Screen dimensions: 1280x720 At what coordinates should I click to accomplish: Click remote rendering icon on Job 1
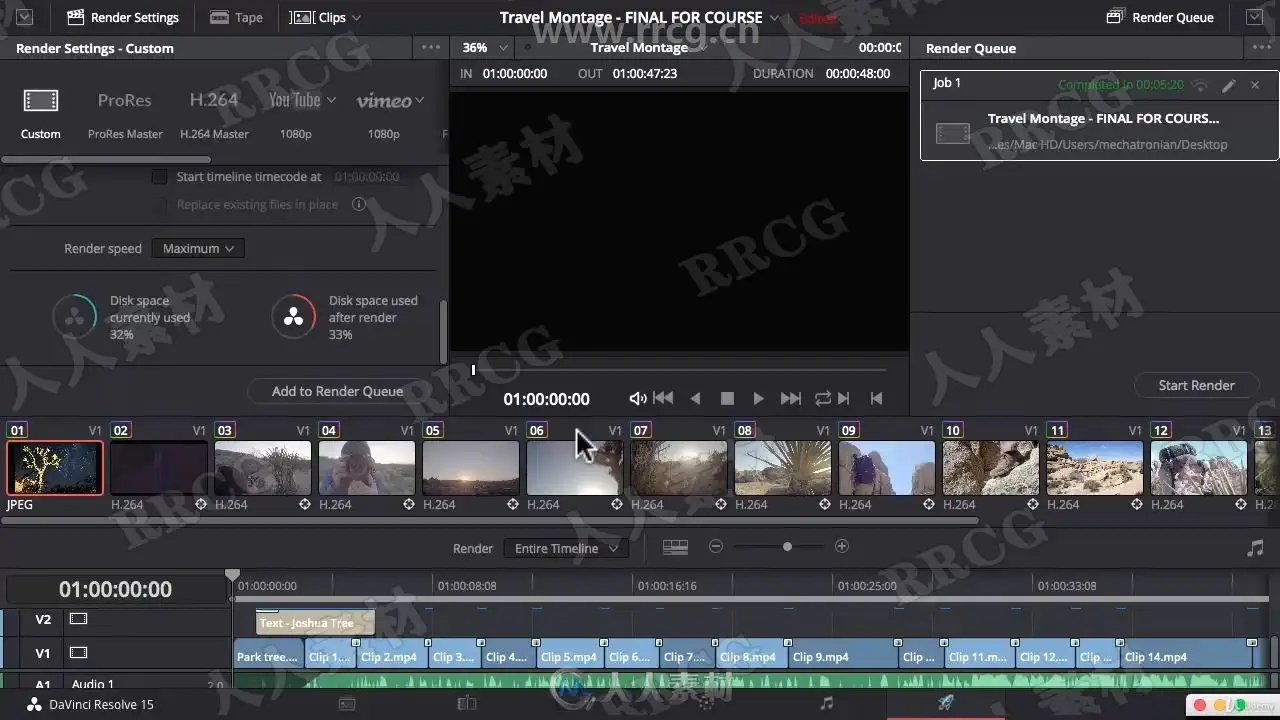(x=1200, y=86)
